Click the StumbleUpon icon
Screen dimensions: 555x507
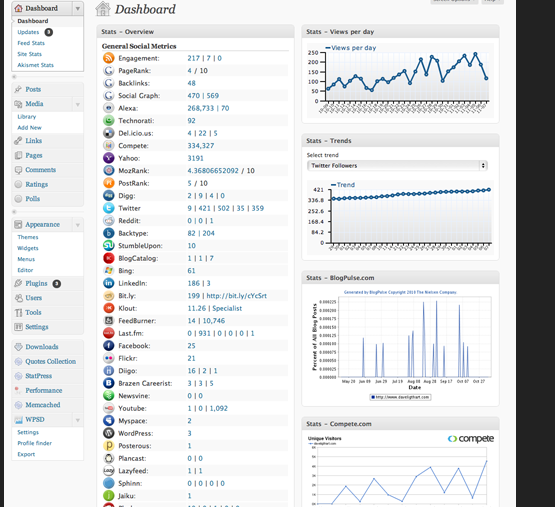[x=109, y=246]
